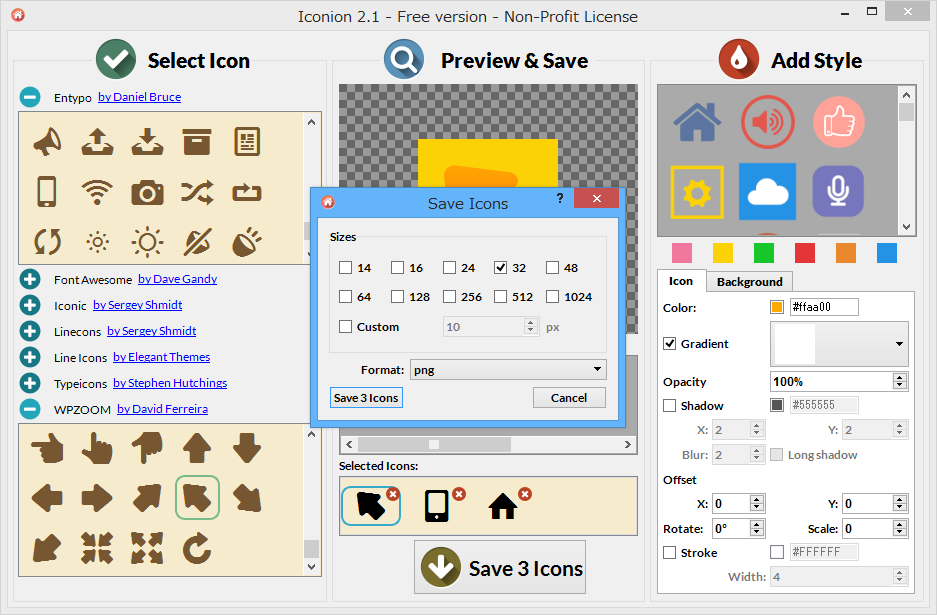Select the megaphone icon in Entypo
The height and width of the screenshot is (615, 937).
(47, 142)
